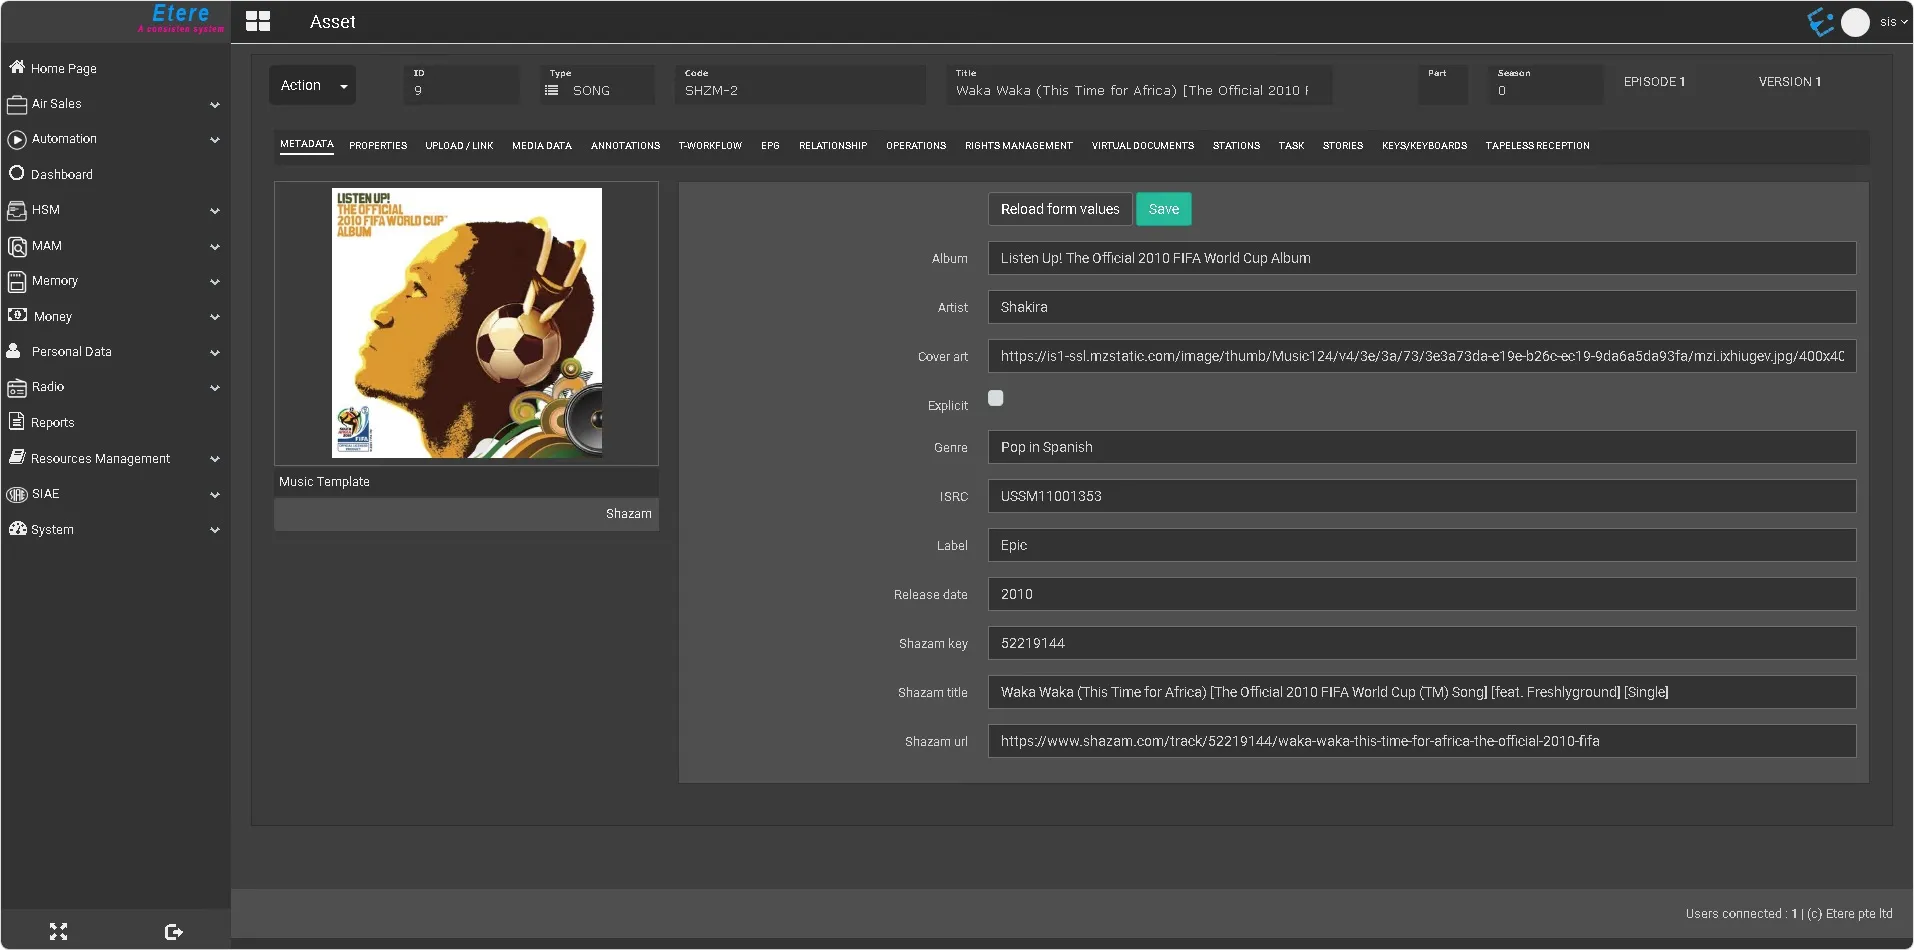This screenshot has height=950, width=1914.
Task: Open the KEYS/KEYBOARDS tab
Action: pos(1424,146)
